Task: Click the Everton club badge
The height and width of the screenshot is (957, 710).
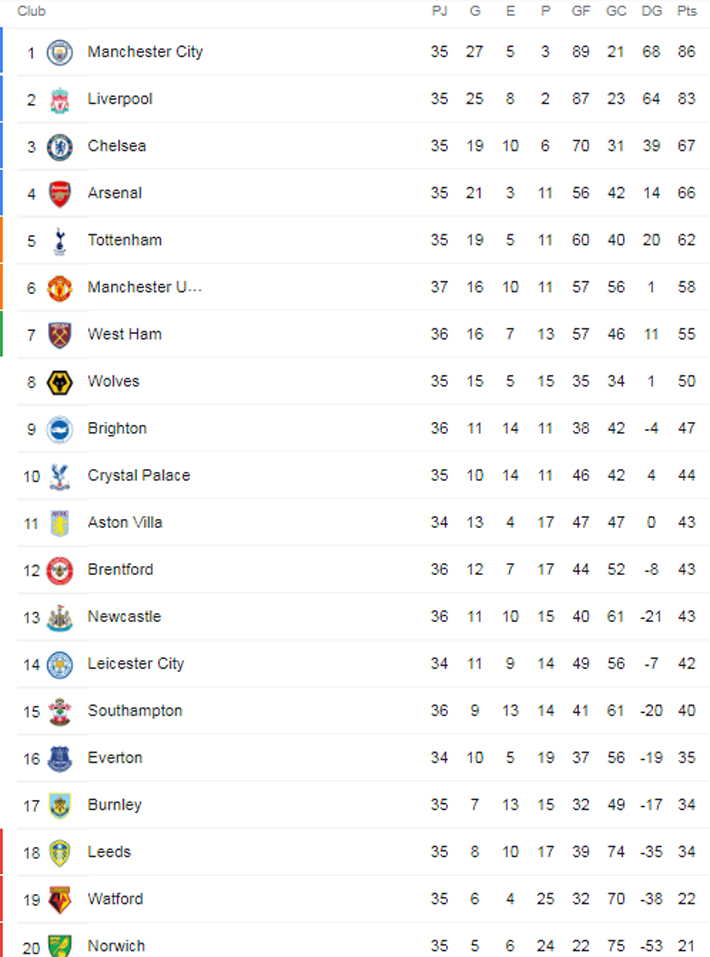Action: pos(60,758)
